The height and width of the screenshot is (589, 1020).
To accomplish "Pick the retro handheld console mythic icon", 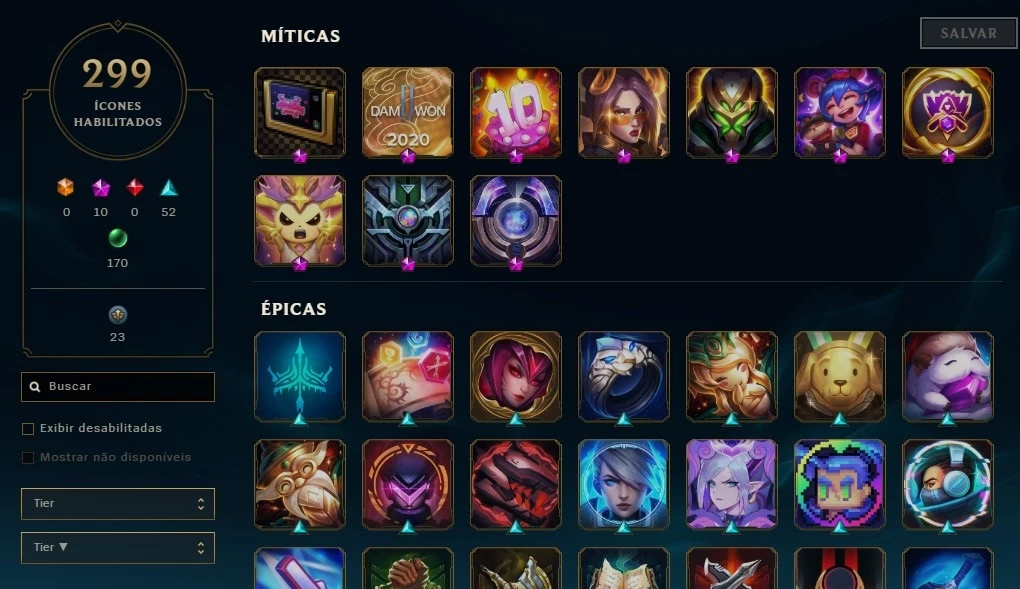I will tap(300, 113).
